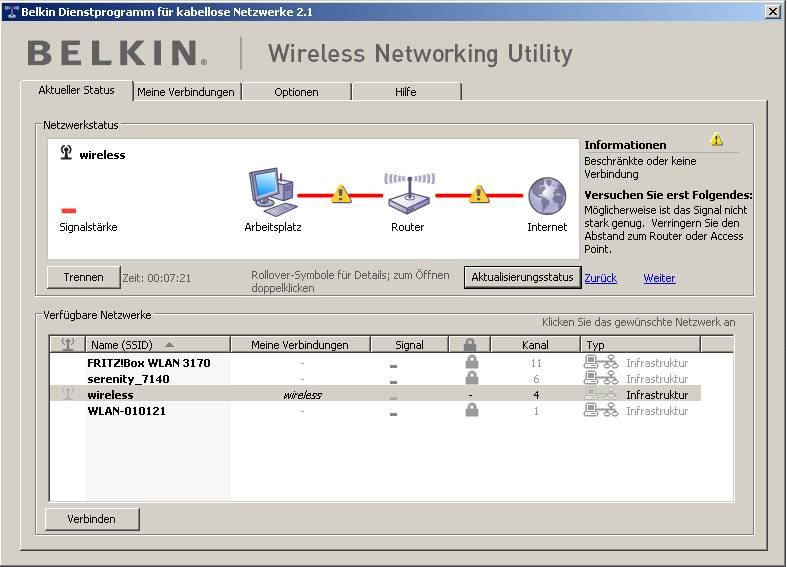Click signal bar in WLAN-010121 row
787x567 pixels.
click(394, 414)
